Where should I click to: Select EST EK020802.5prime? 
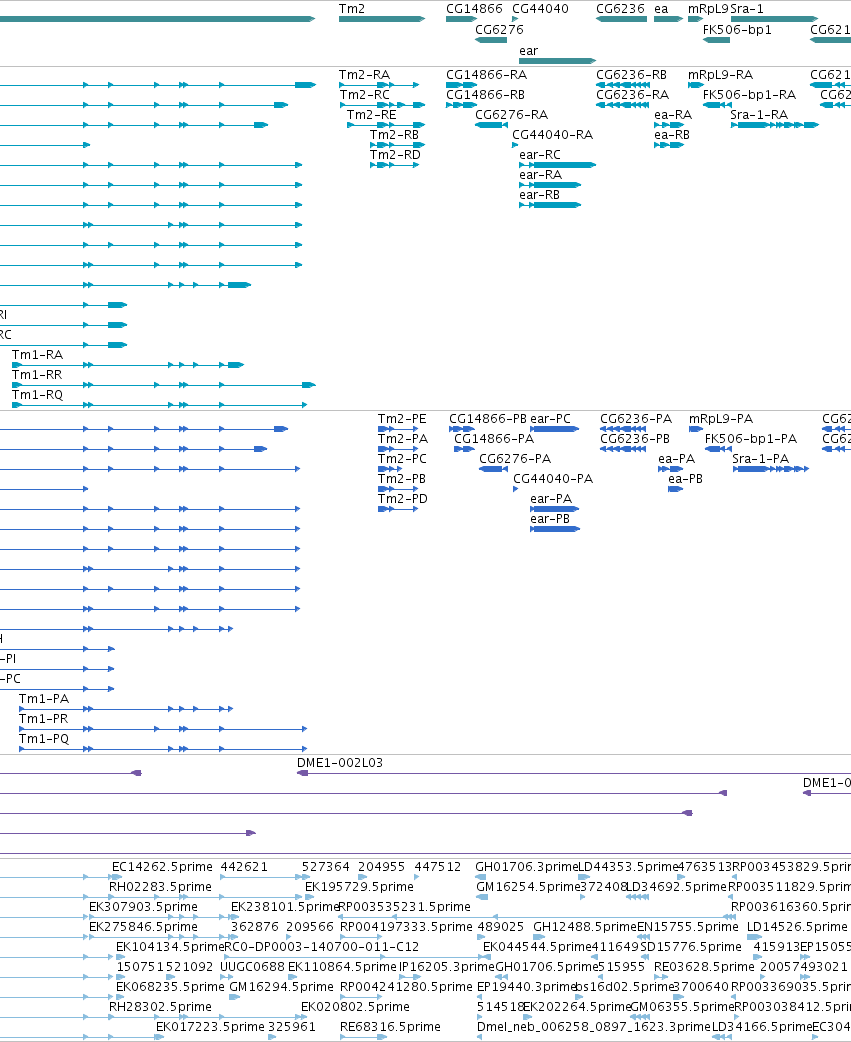point(355,1007)
